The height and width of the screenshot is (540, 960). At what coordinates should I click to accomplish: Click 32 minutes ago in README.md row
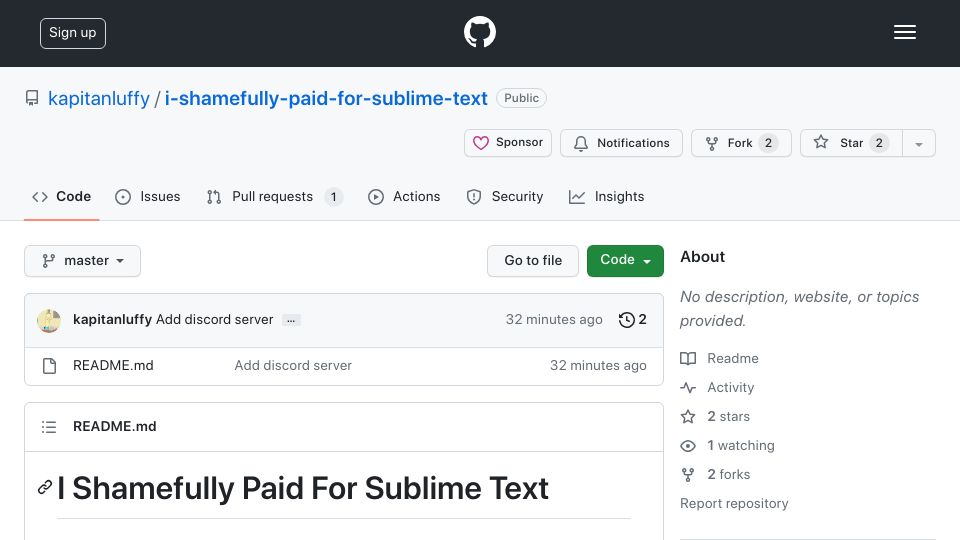click(598, 366)
